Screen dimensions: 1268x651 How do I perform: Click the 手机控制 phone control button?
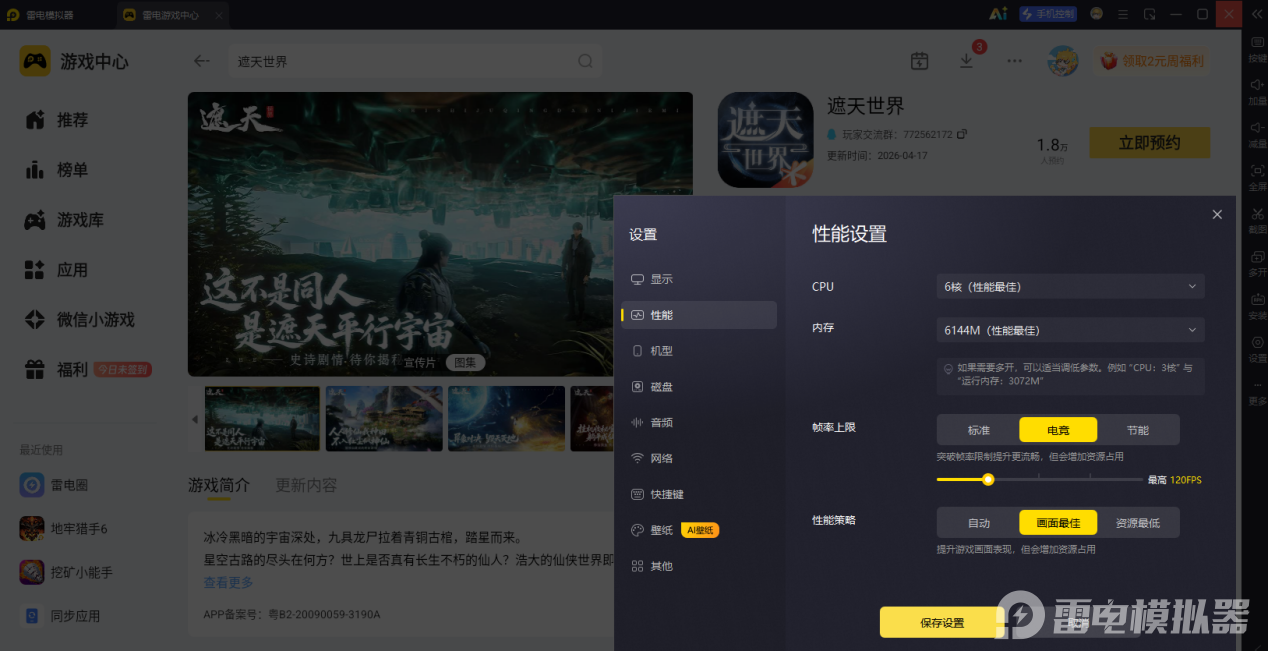pos(1047,14)
